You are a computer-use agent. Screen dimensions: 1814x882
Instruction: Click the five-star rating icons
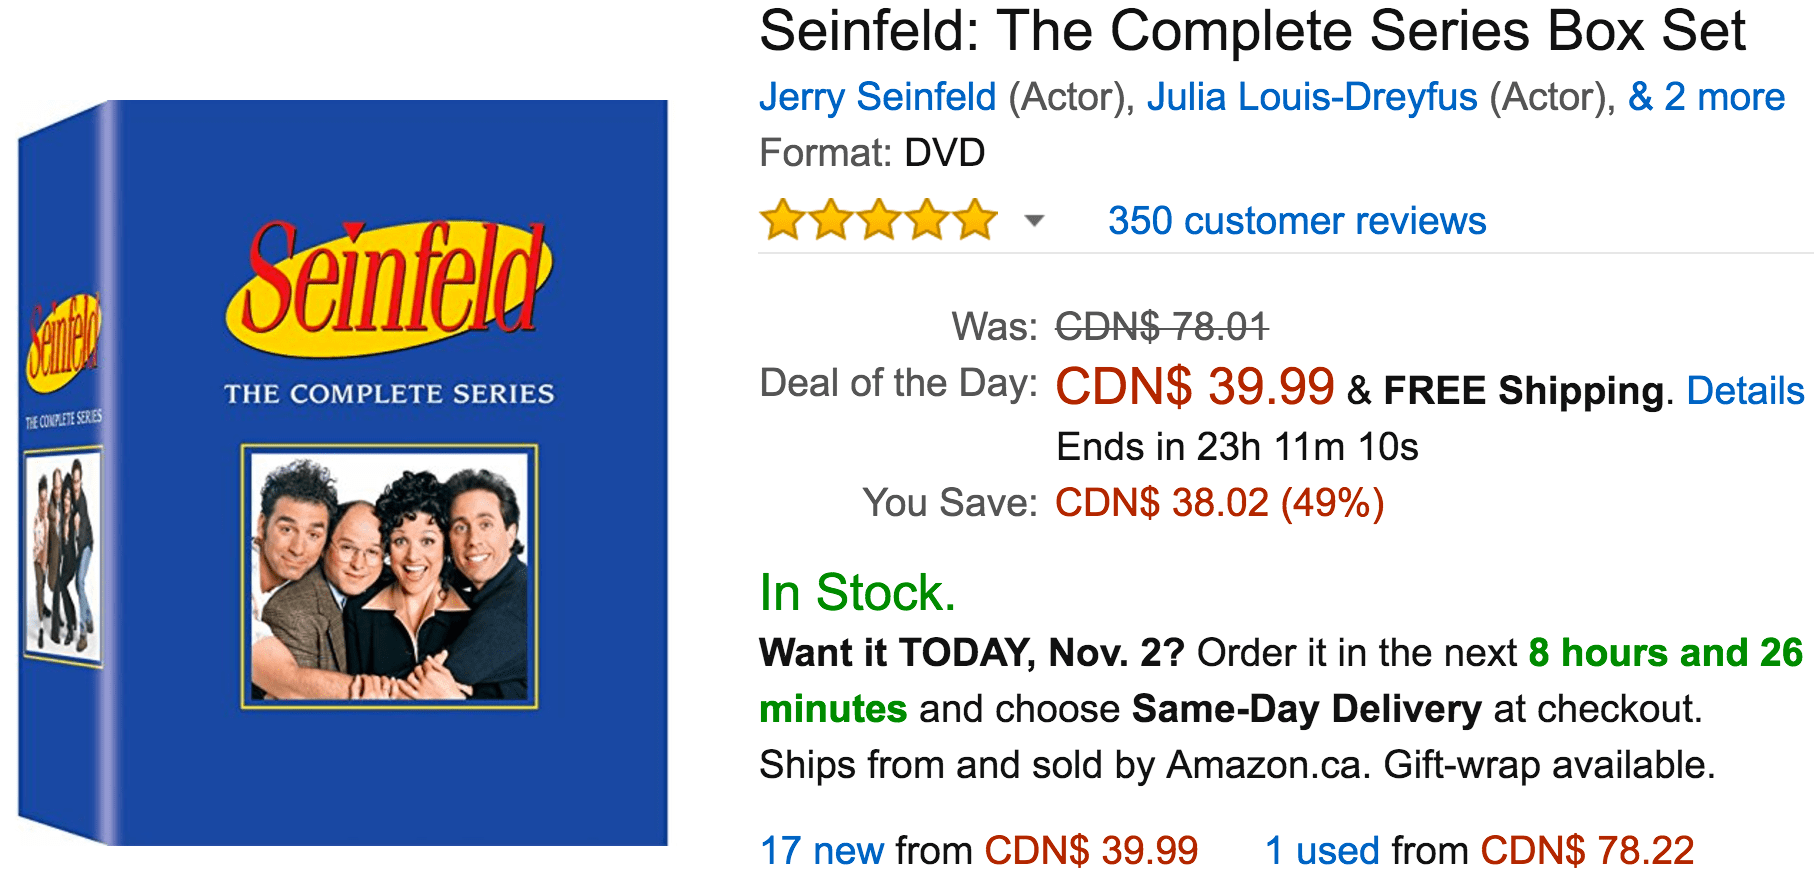click(x=879, y=220)
